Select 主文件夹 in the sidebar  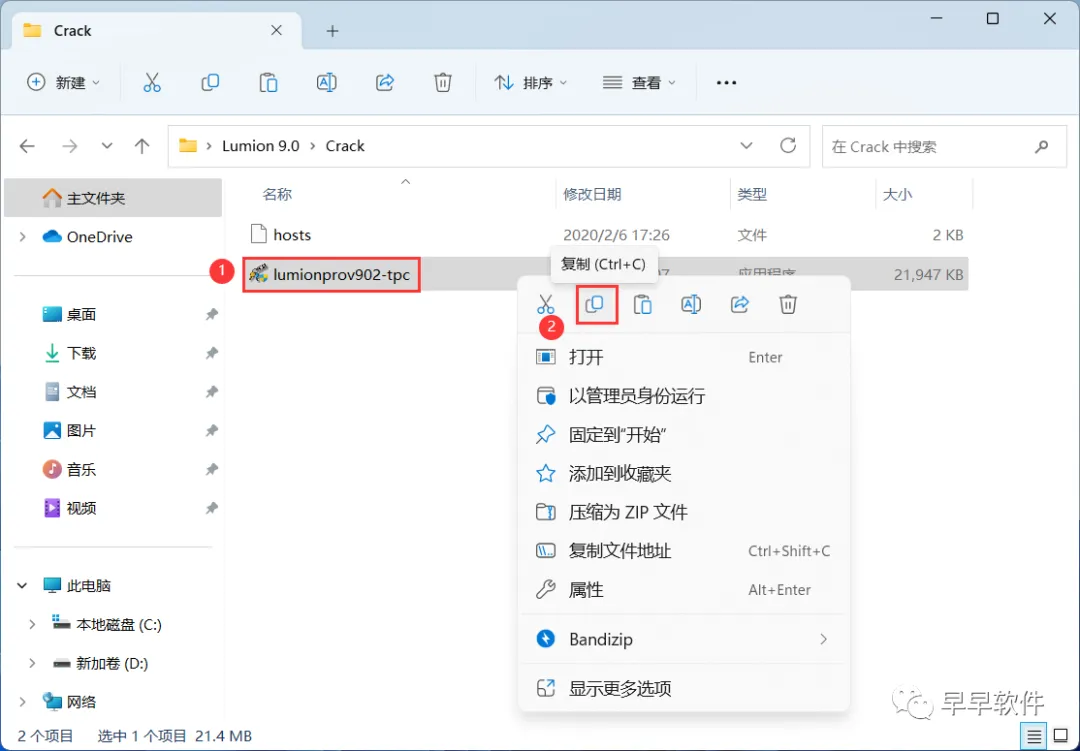[x=113, y=198]
